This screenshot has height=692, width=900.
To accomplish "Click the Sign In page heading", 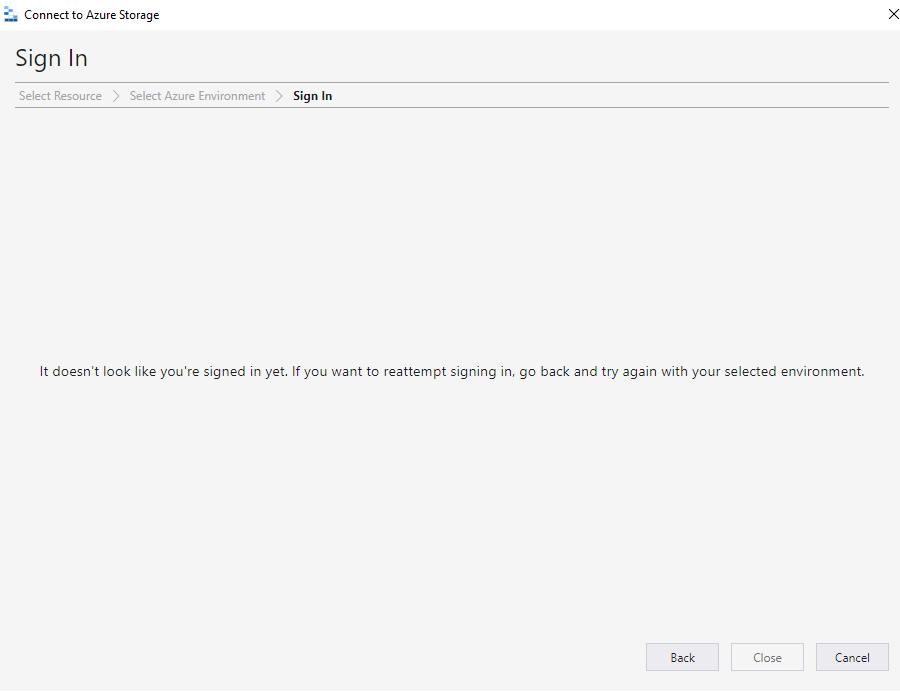I will tap(52, 59).
